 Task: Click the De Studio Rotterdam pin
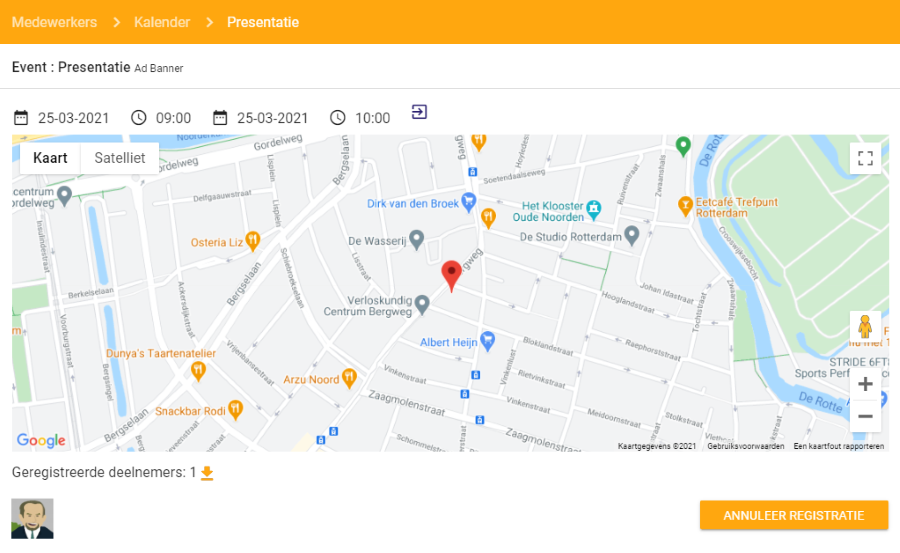click(x=631, y=235)
